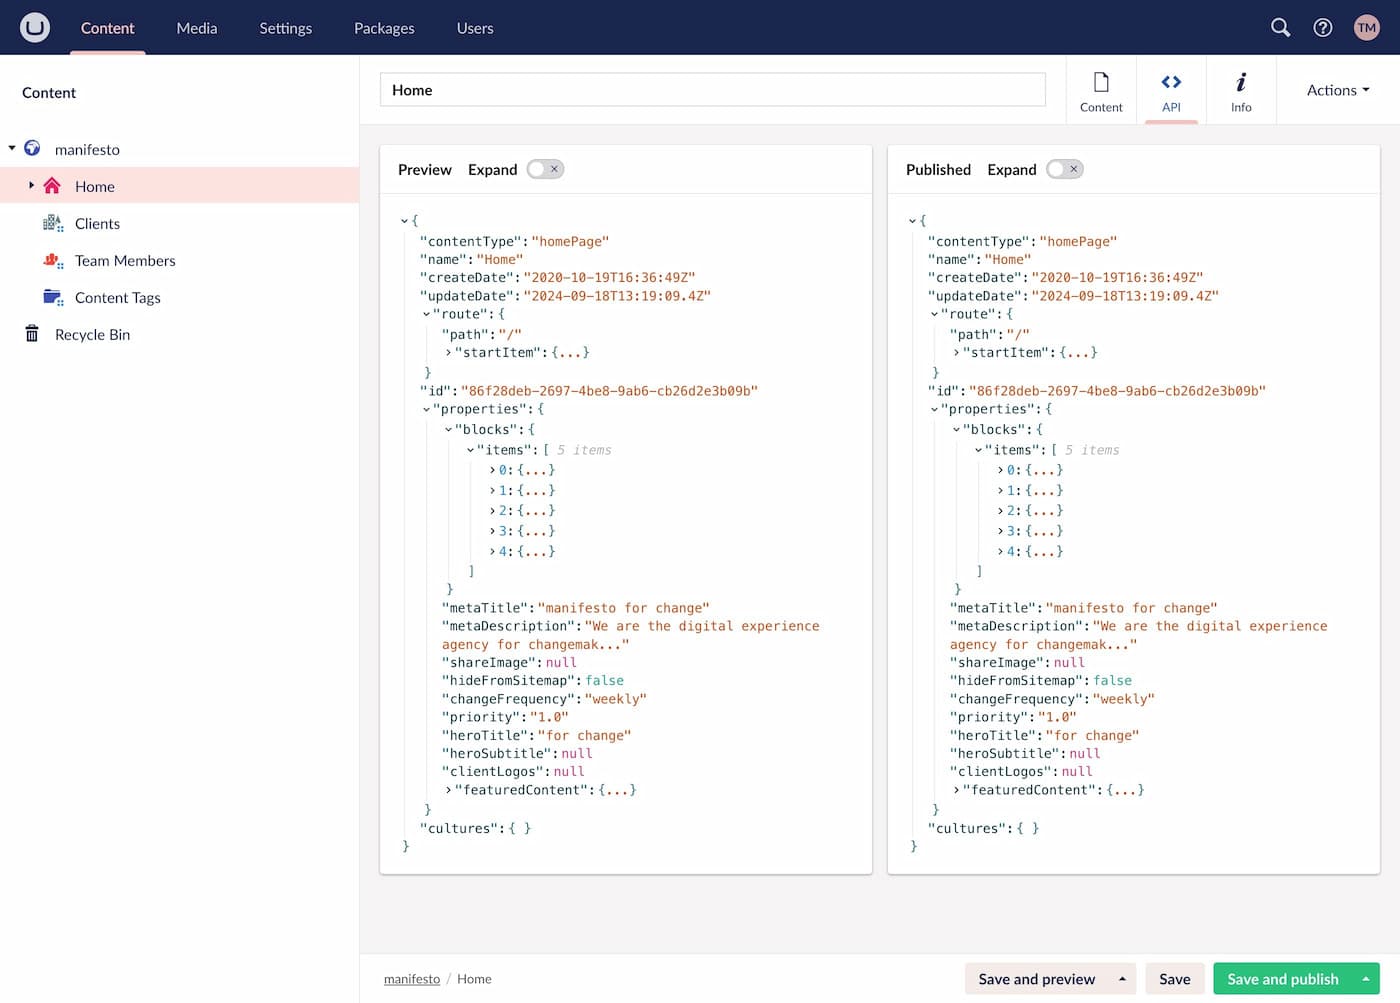Expand the Home node in the content tree
The height and width of the screenshot is (1003, 1400).
[31, 186]
